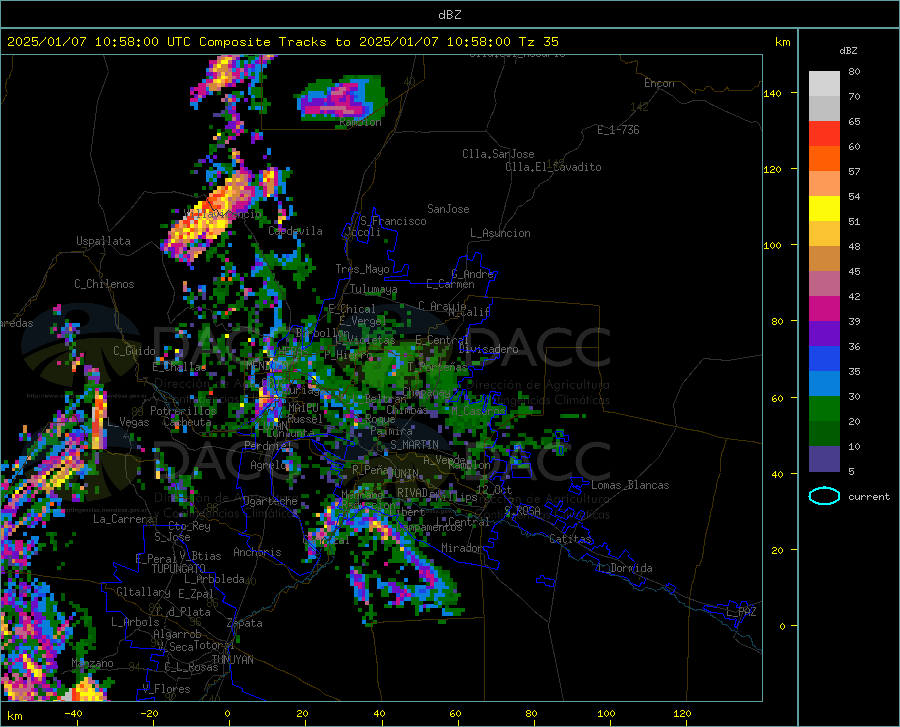Click the C_Chilenos place label
Screen dimensions: 900x727
104,284
